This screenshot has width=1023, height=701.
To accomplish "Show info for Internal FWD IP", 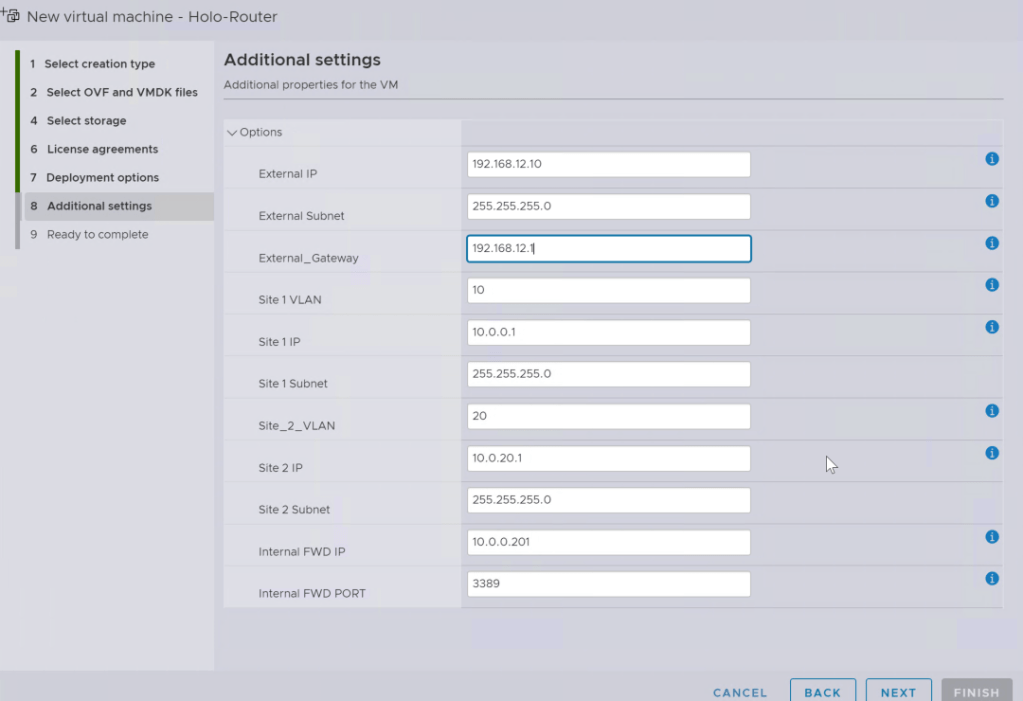I will coord(992,537).
